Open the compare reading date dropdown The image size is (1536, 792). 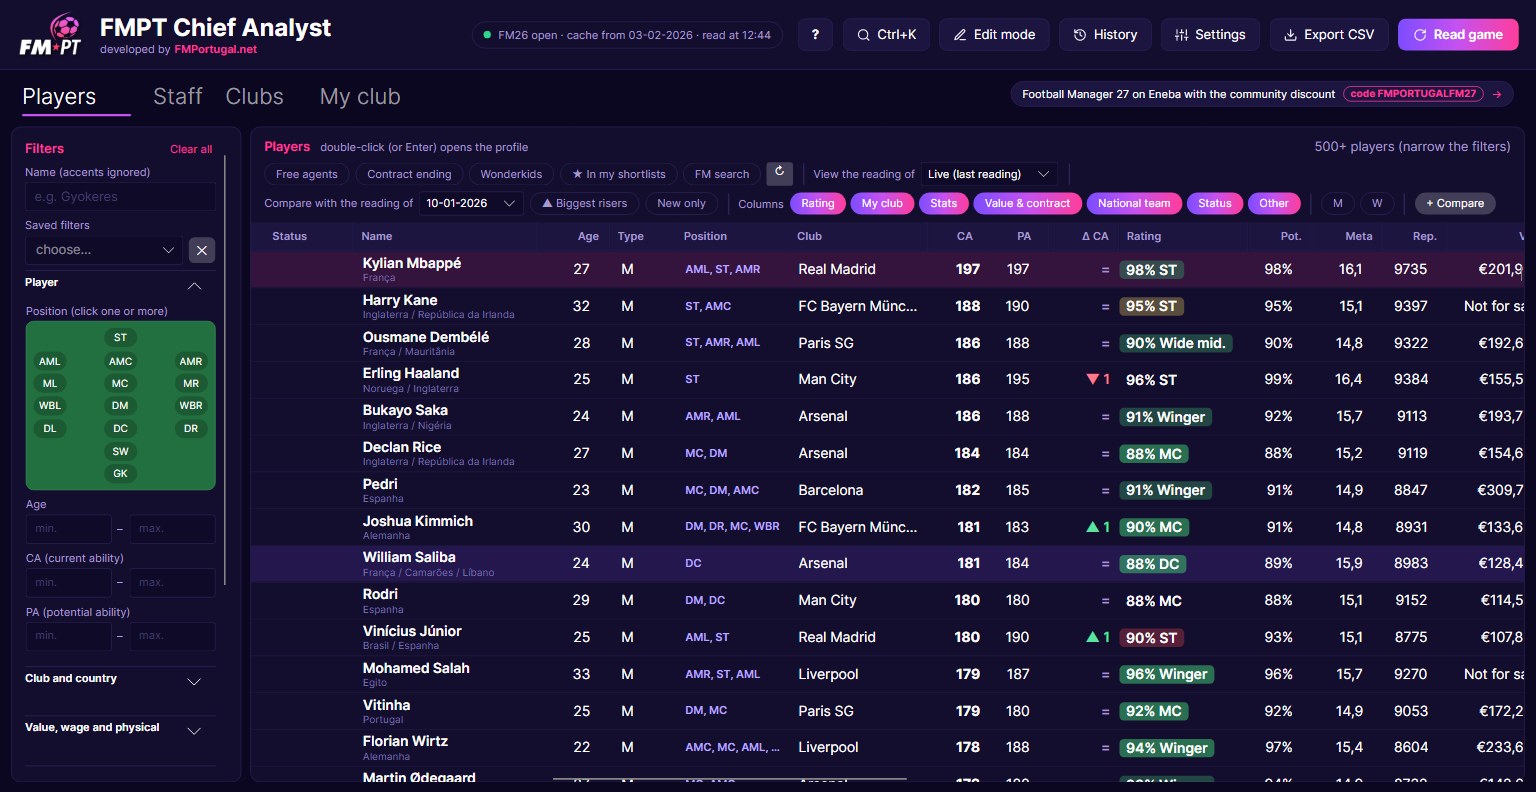tap(470, 203)
